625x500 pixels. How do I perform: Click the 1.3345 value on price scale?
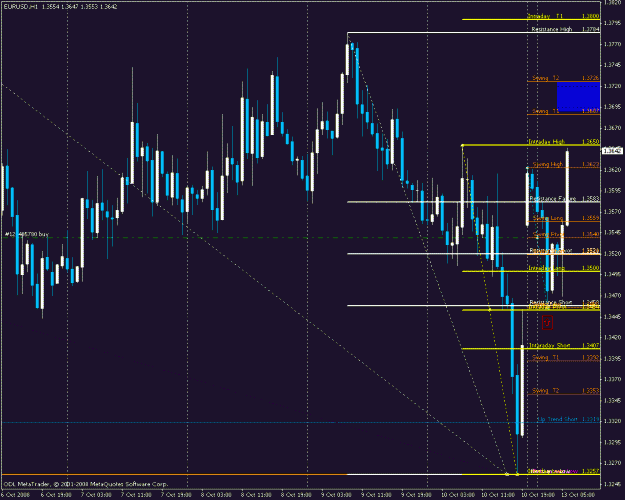(x=612, y=400)
